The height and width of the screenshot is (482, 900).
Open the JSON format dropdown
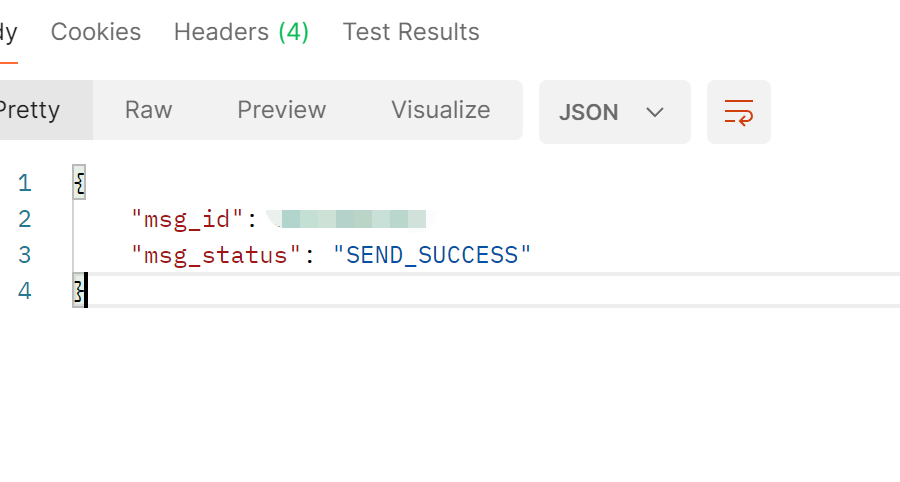[x=615, y=112]
